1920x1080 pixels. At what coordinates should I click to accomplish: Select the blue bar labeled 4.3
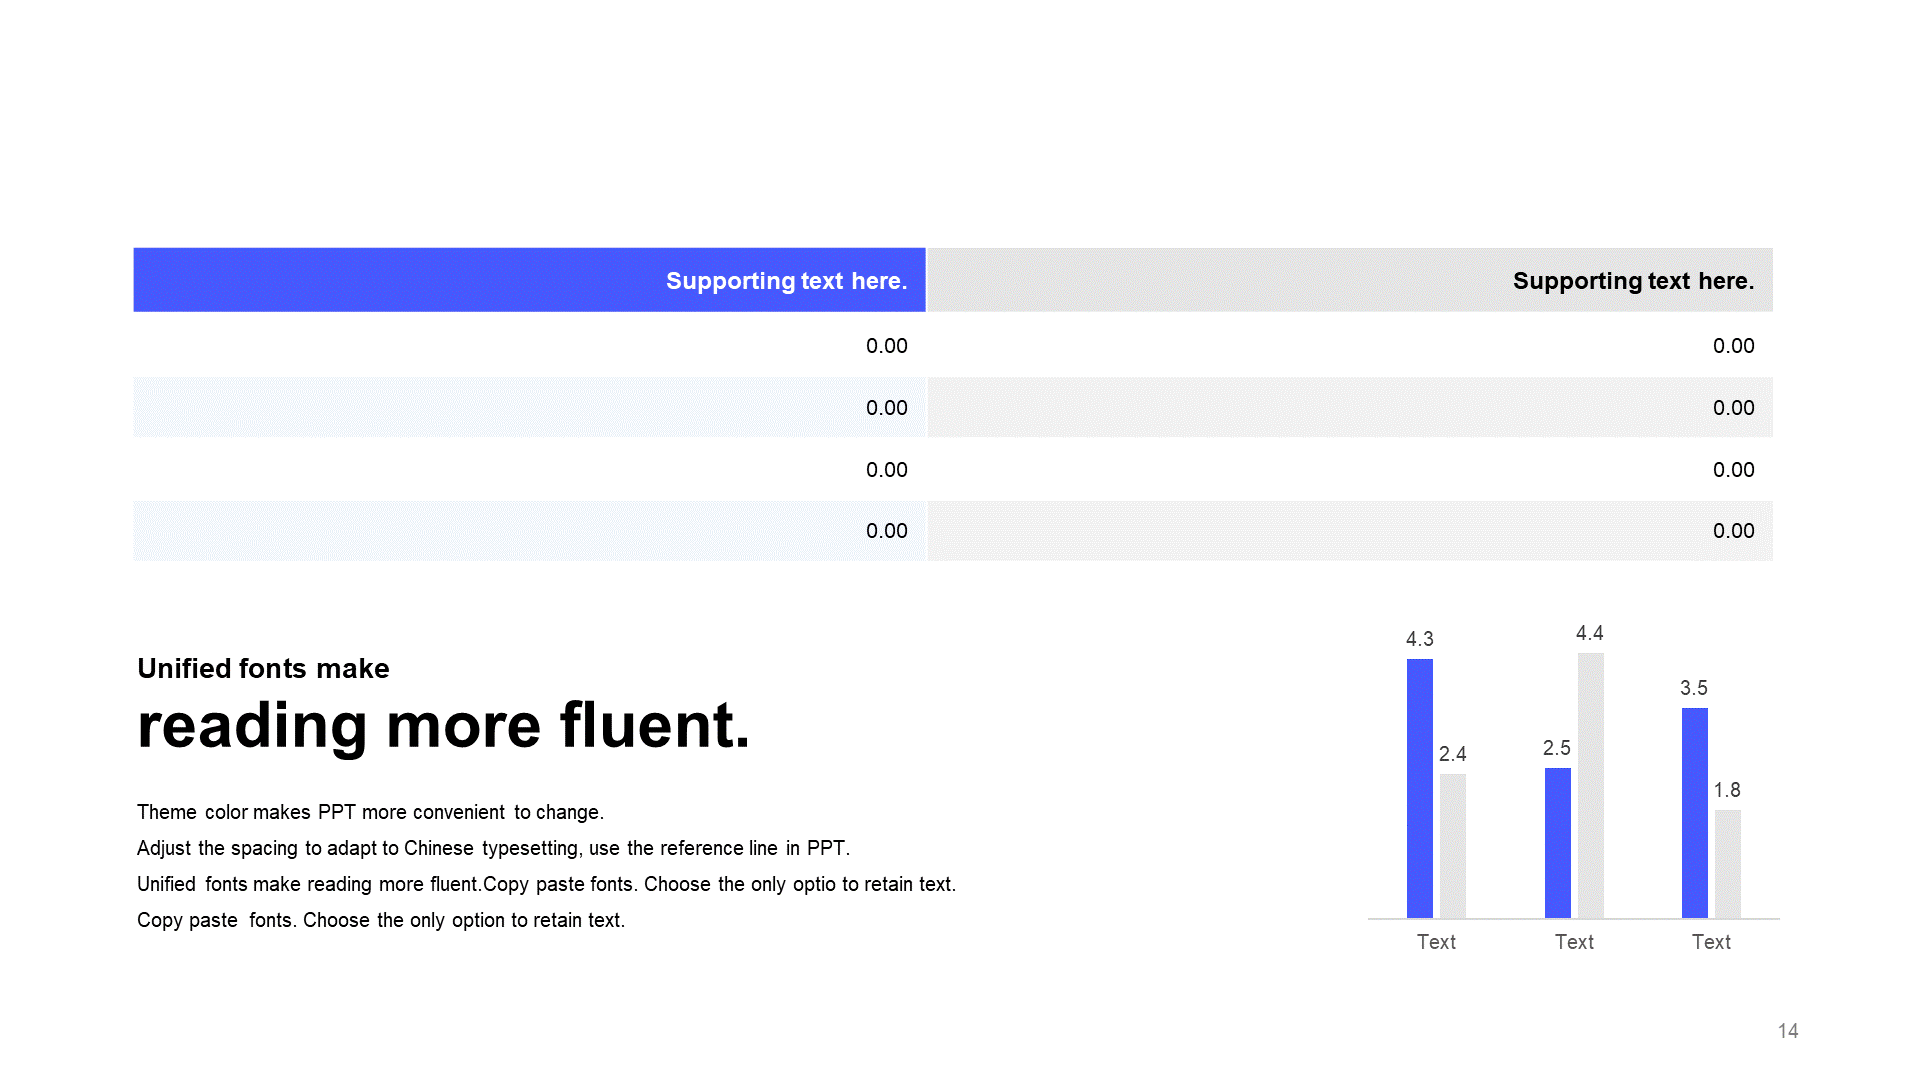(1419, 788)
